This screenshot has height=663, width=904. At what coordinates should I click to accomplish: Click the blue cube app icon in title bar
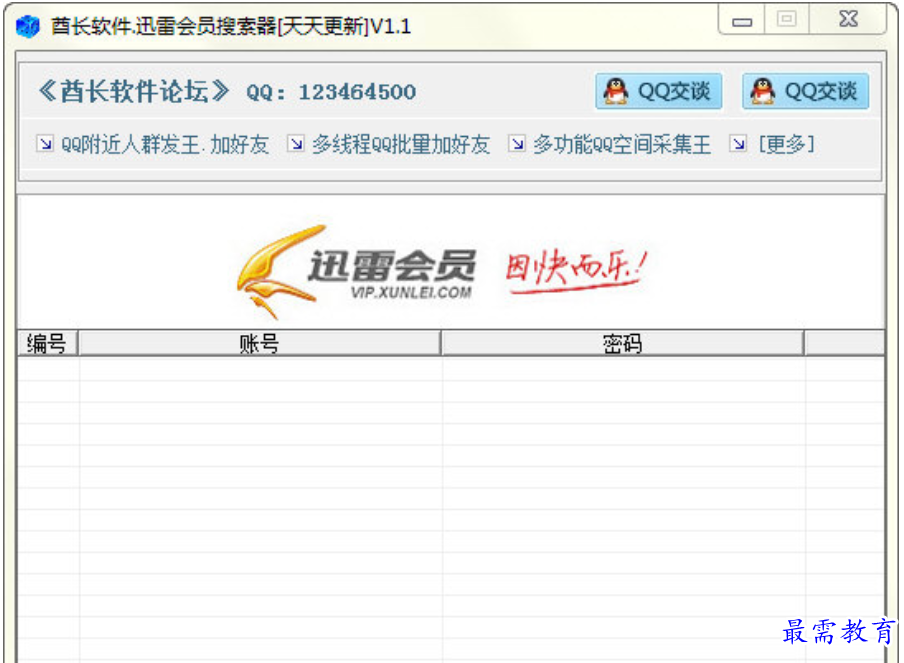tap(28, 26)
